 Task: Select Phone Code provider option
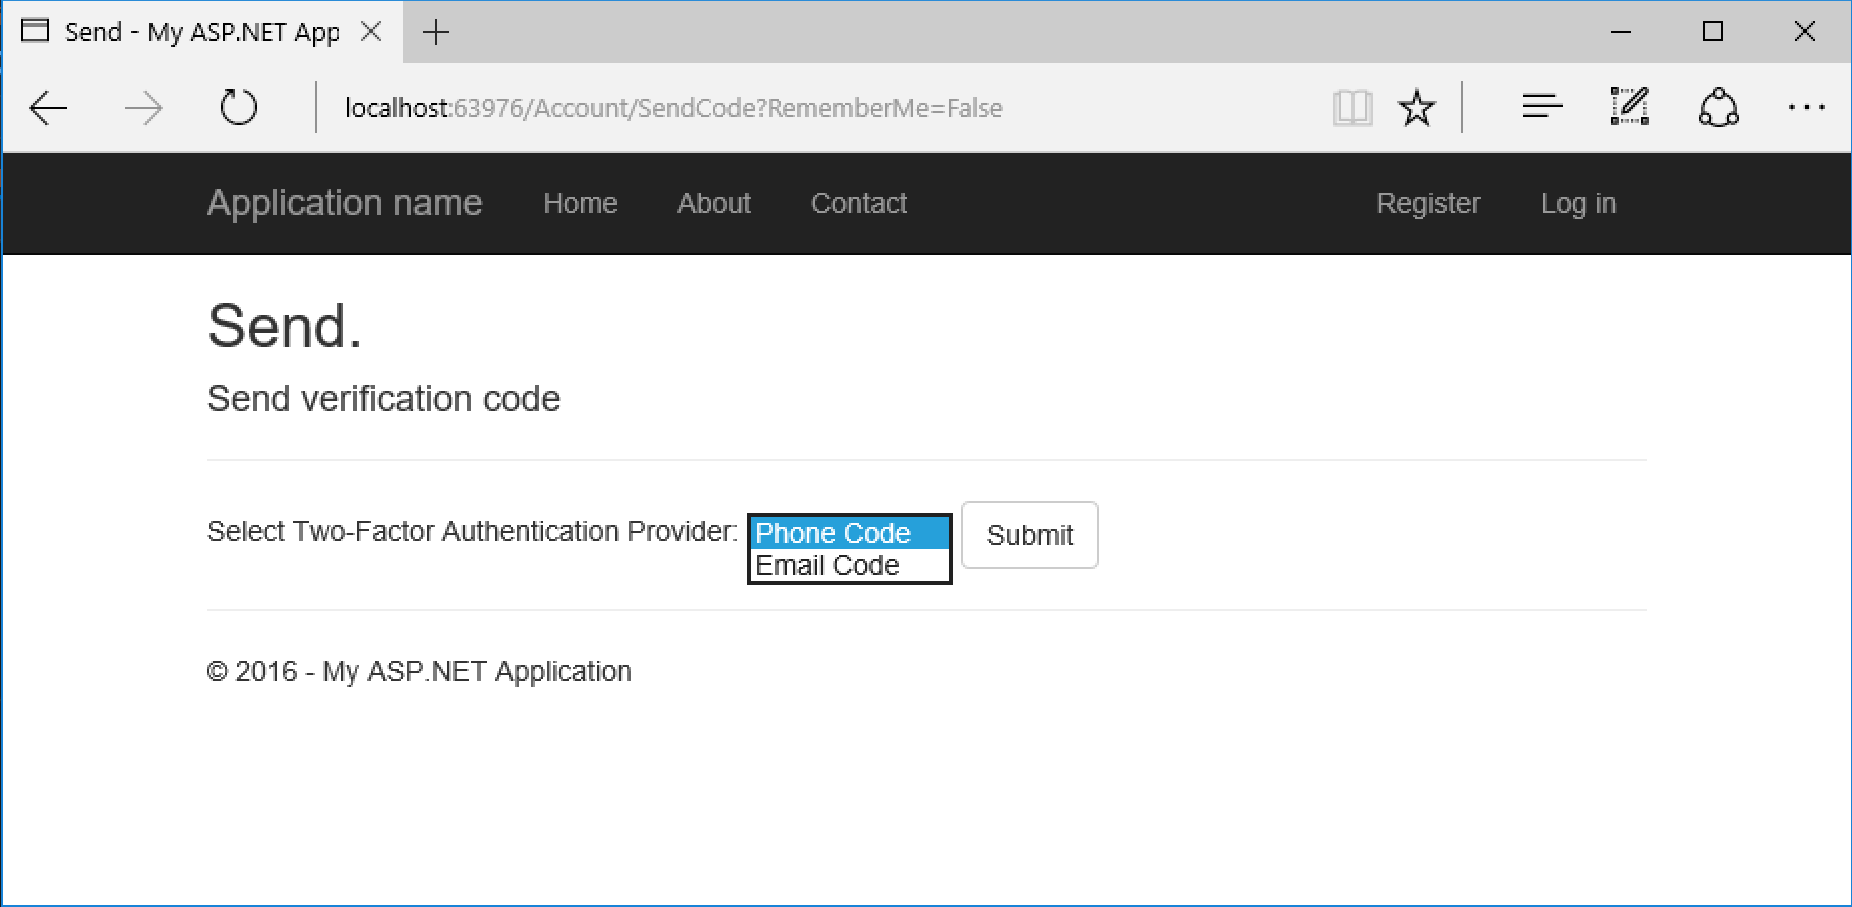(849, 533)
